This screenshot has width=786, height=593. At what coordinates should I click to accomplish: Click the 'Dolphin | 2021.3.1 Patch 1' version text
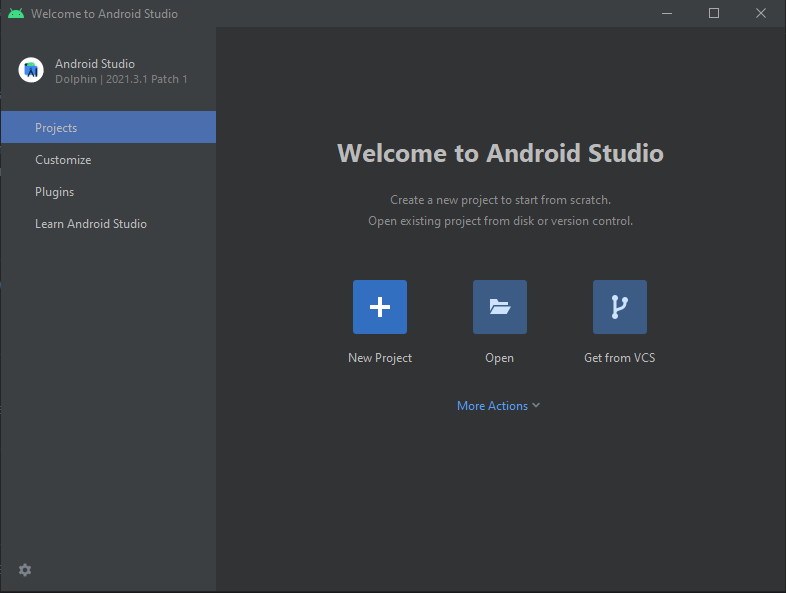coord(121,79)
